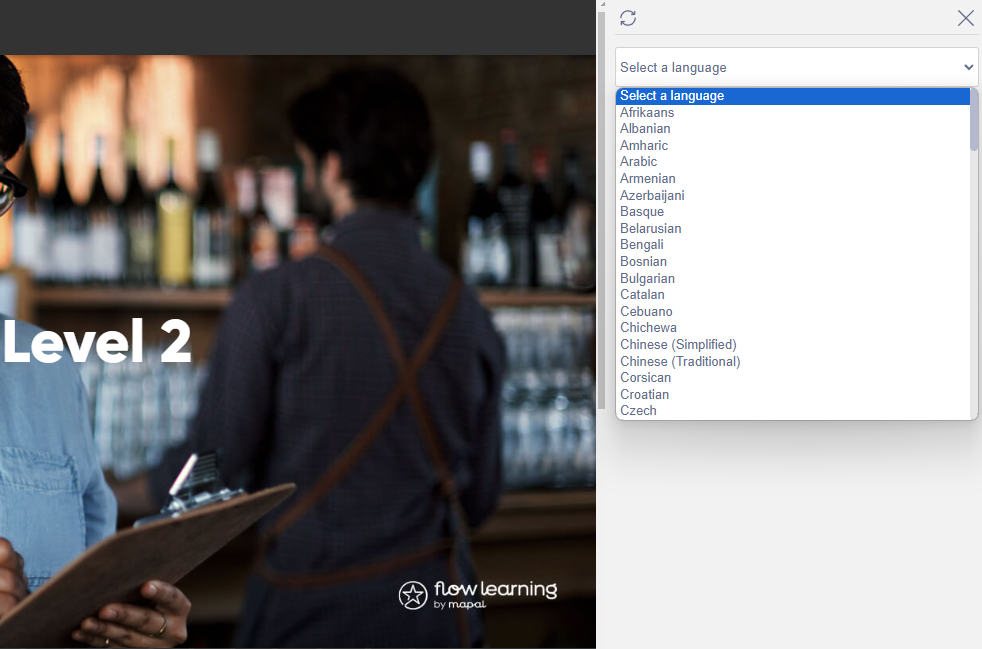
Task: Choose Cebuano language option
Action: point(792,311)
